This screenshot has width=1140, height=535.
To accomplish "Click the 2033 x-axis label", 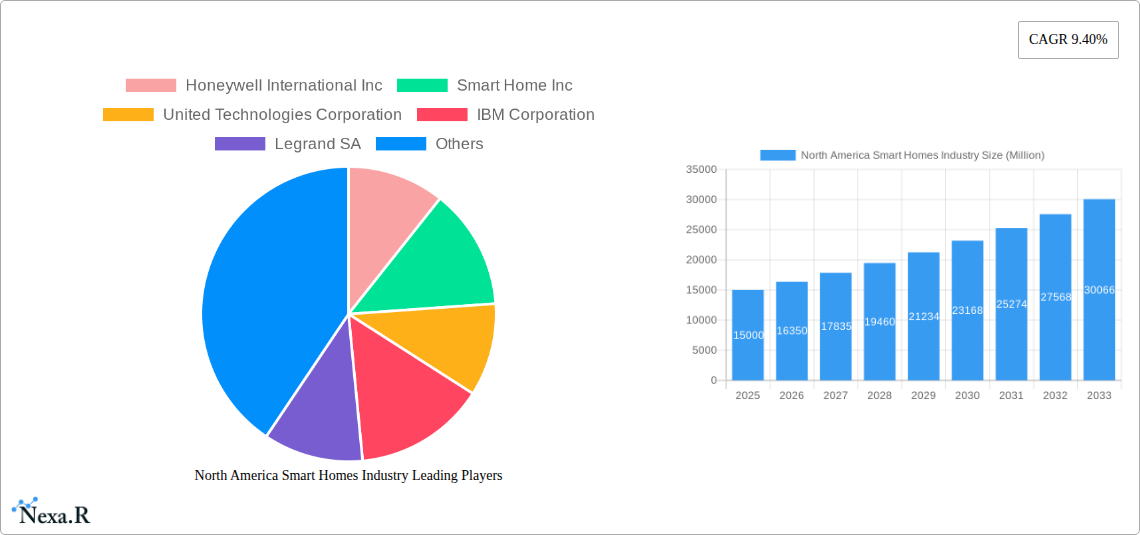I will click(x=1099, y=395).
